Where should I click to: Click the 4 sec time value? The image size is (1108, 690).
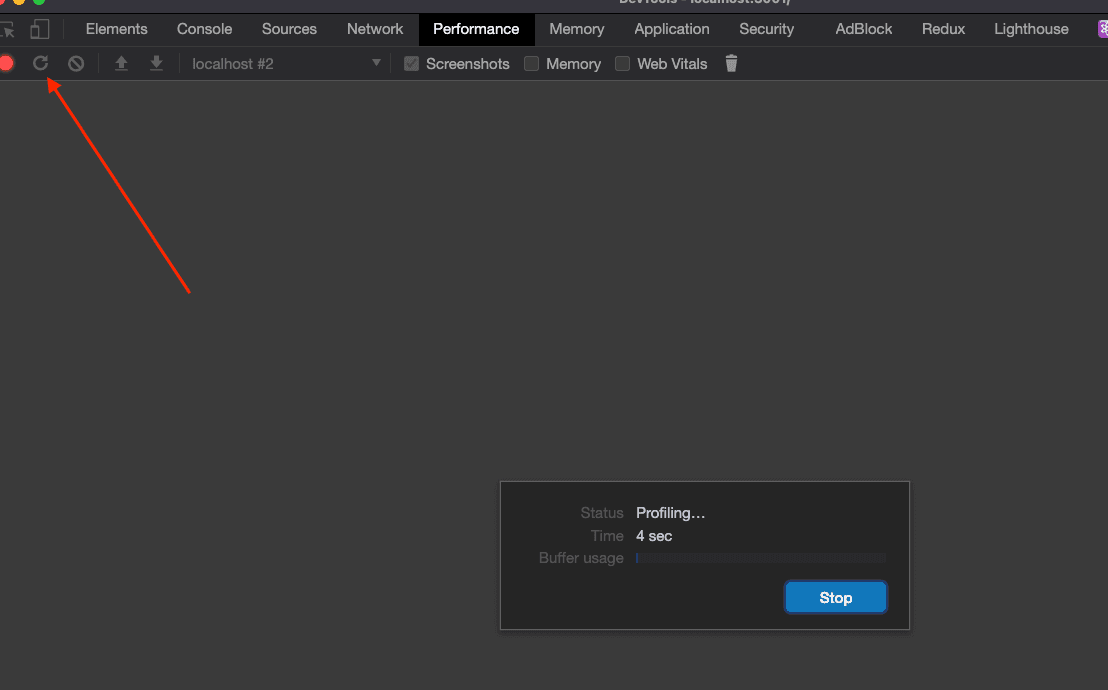tap(654, 536)
